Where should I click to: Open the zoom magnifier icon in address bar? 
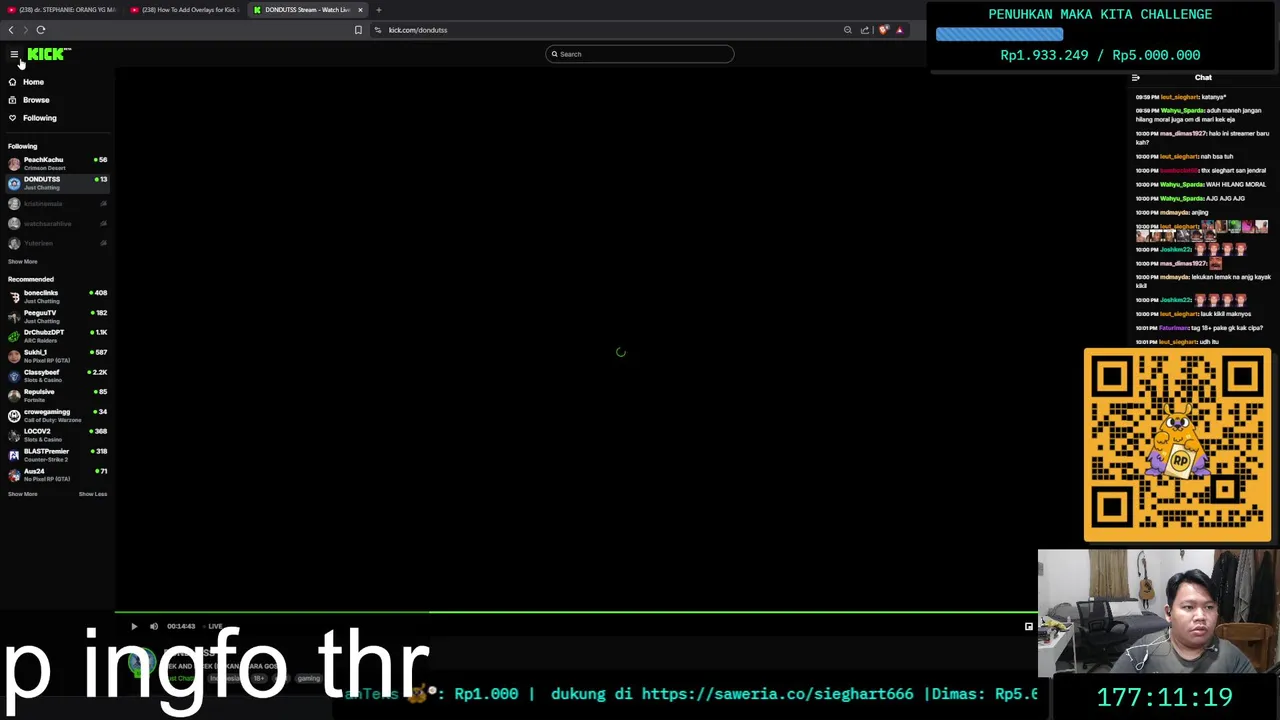[x=848, y=30]
